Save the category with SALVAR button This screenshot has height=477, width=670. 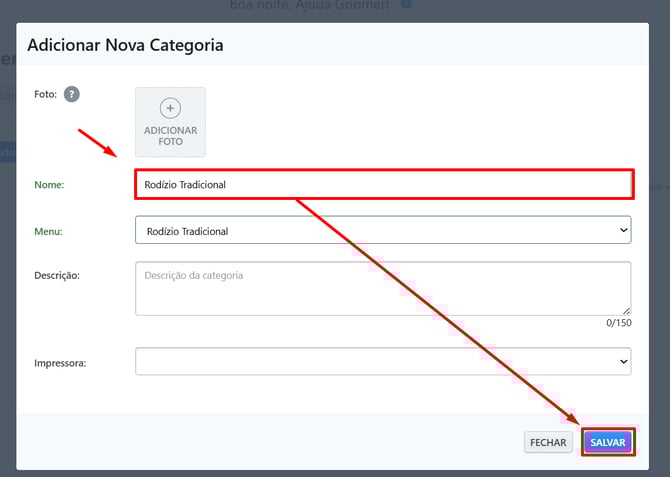(608, 442)
